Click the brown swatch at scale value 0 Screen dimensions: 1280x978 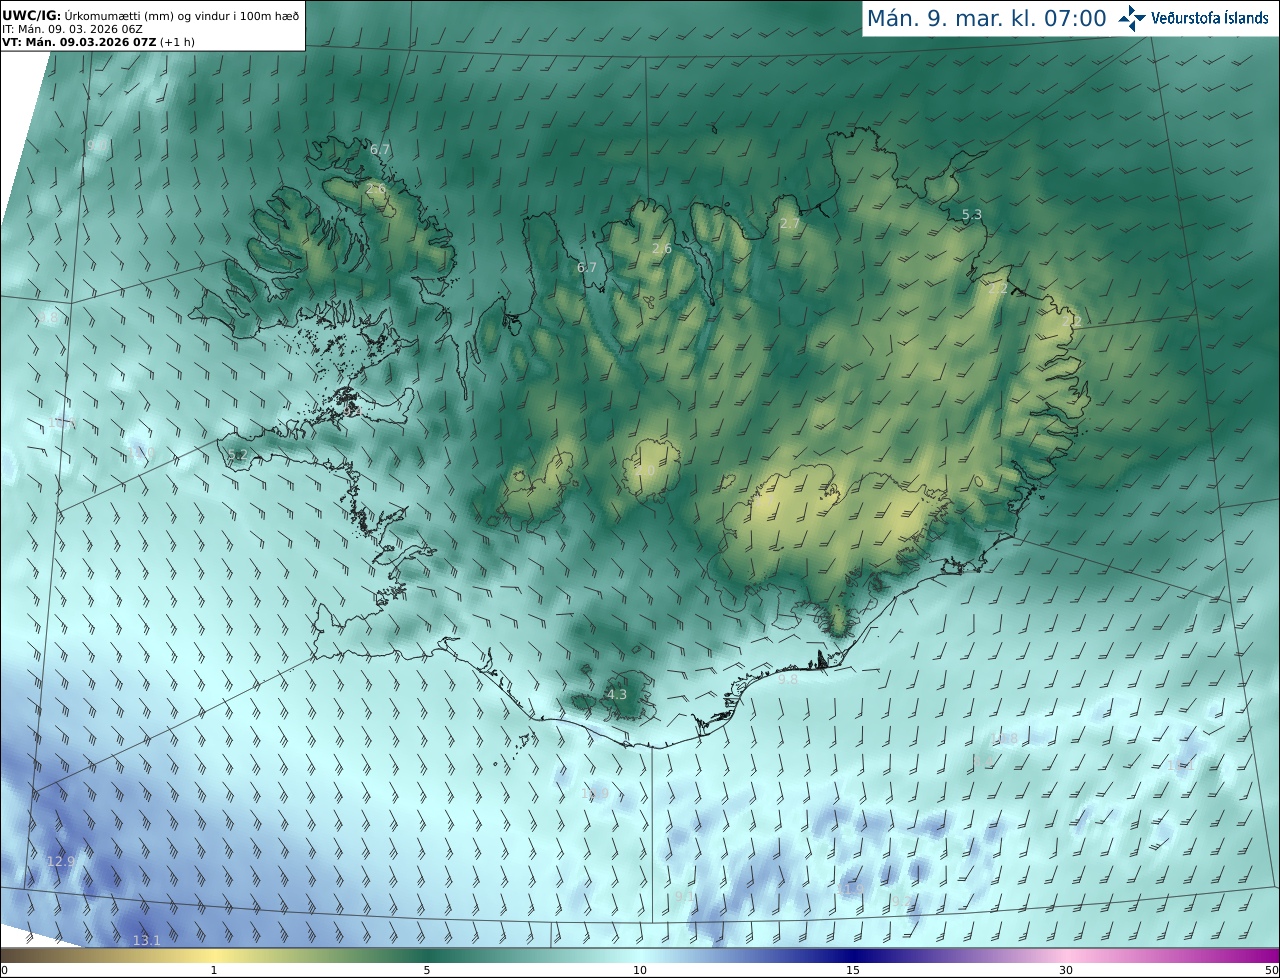point(4,955)
